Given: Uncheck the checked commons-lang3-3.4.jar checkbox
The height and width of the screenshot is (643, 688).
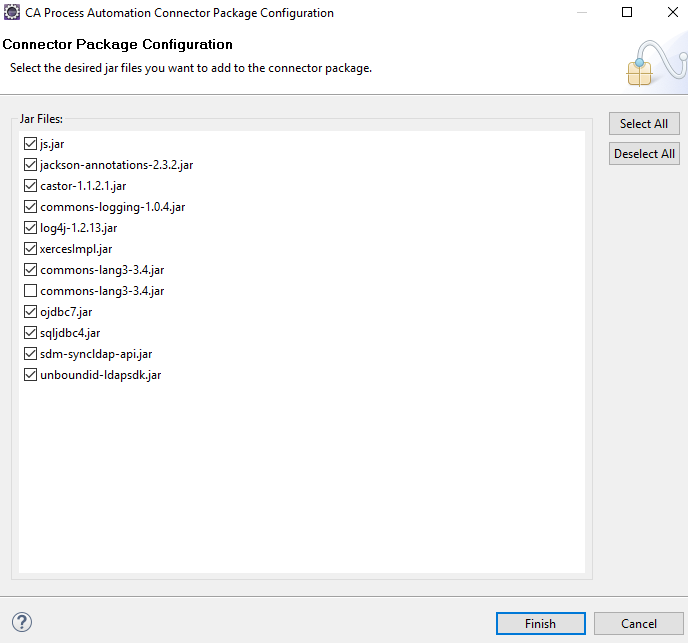Looking at the screenshot, I should pos(30,269).
